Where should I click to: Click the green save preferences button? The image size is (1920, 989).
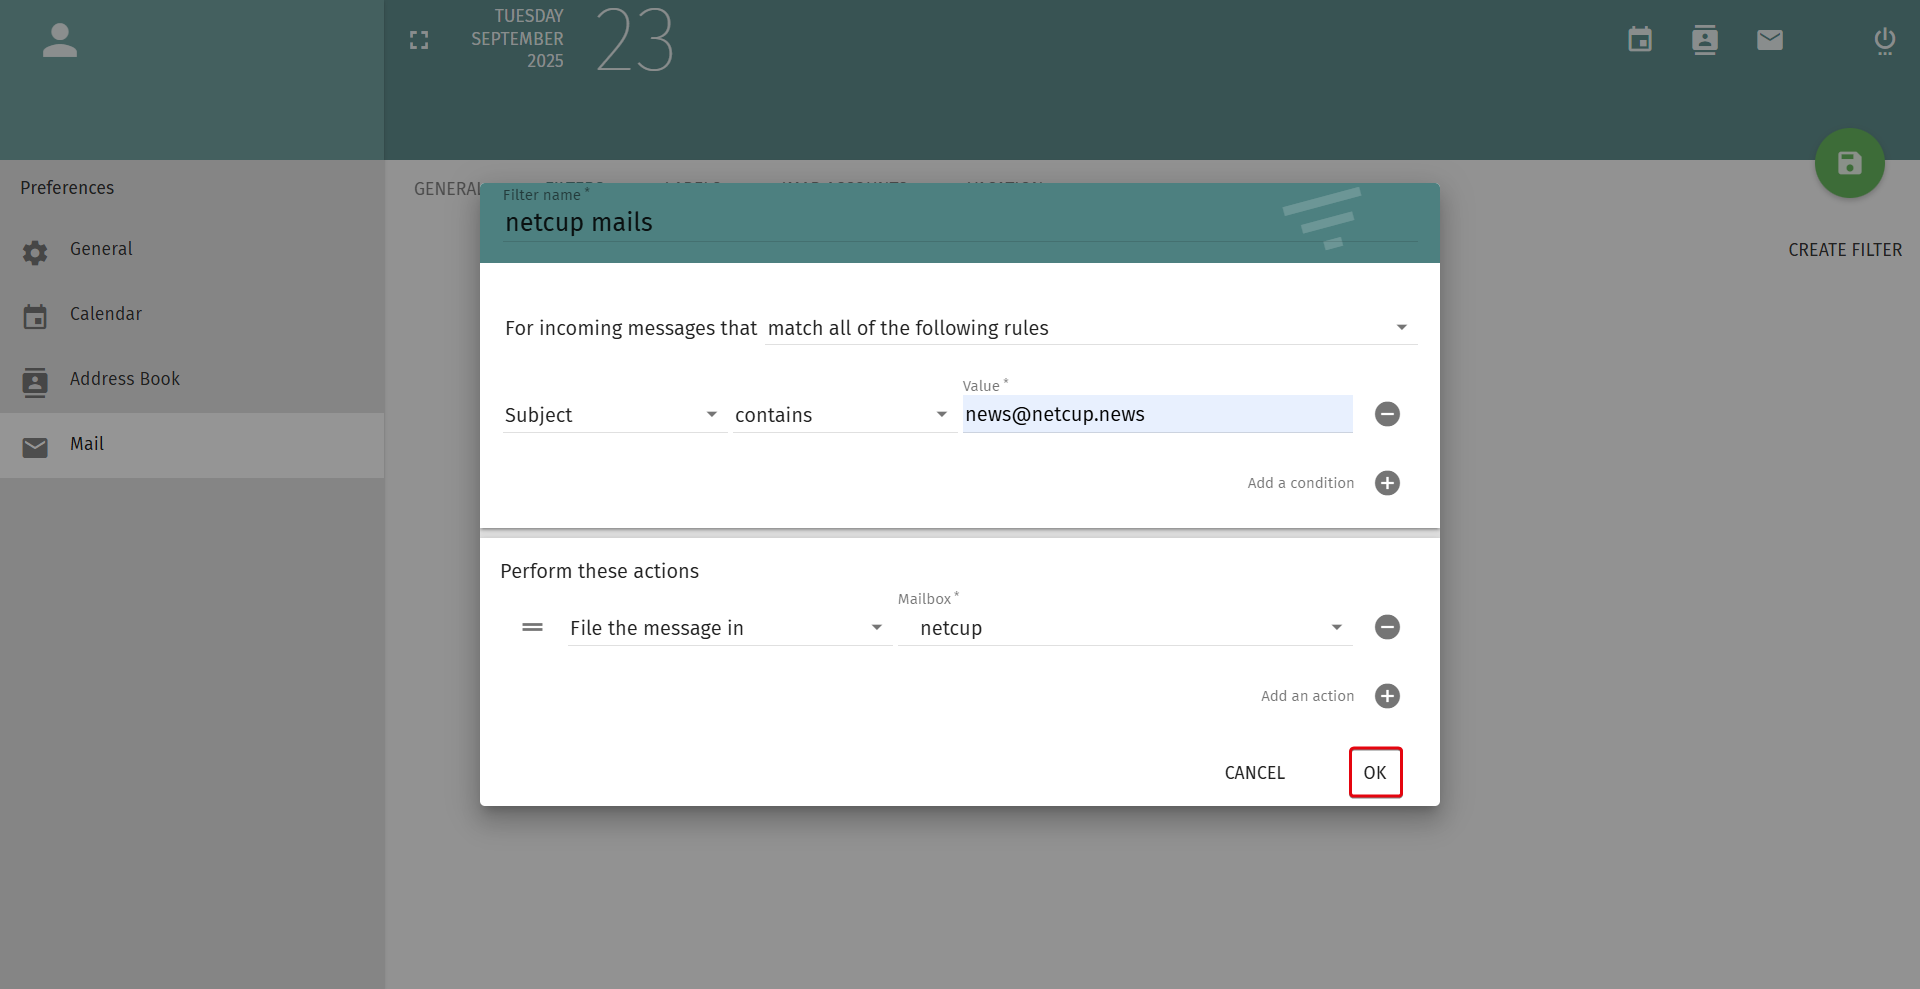pos(1850,163)
